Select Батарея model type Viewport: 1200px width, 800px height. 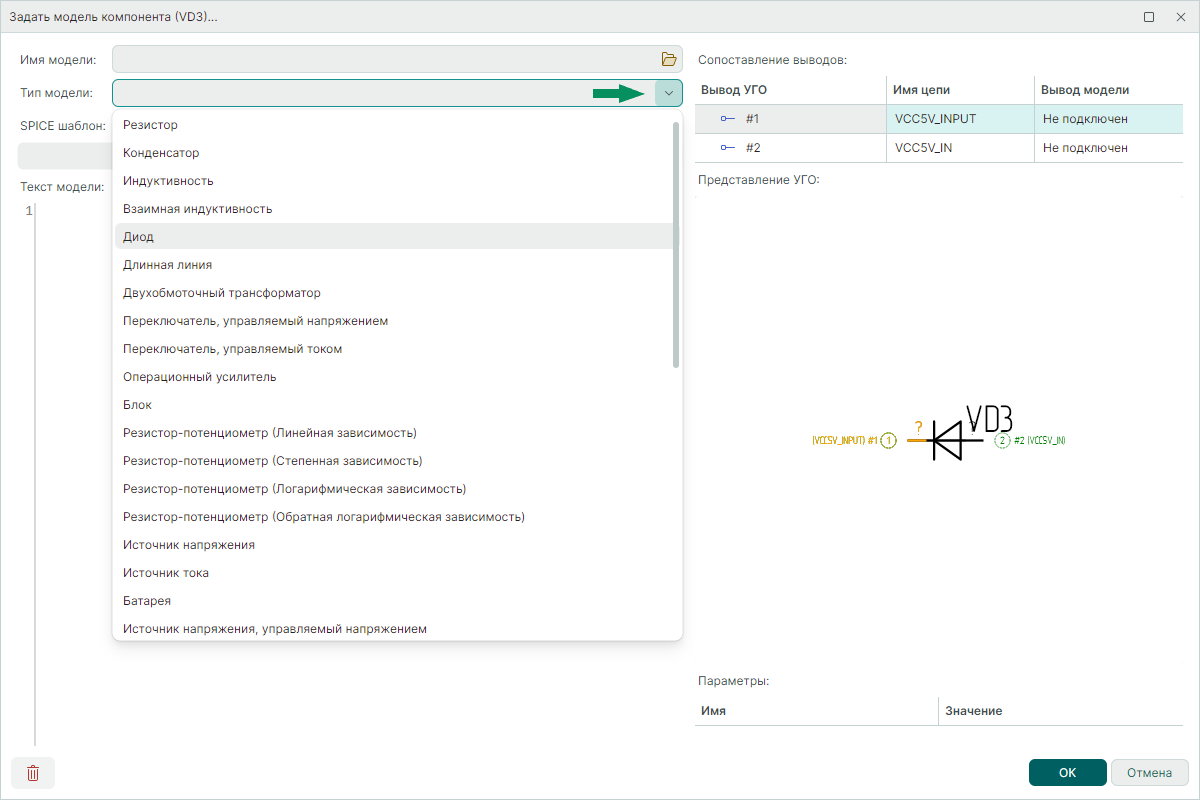[147, 601]
